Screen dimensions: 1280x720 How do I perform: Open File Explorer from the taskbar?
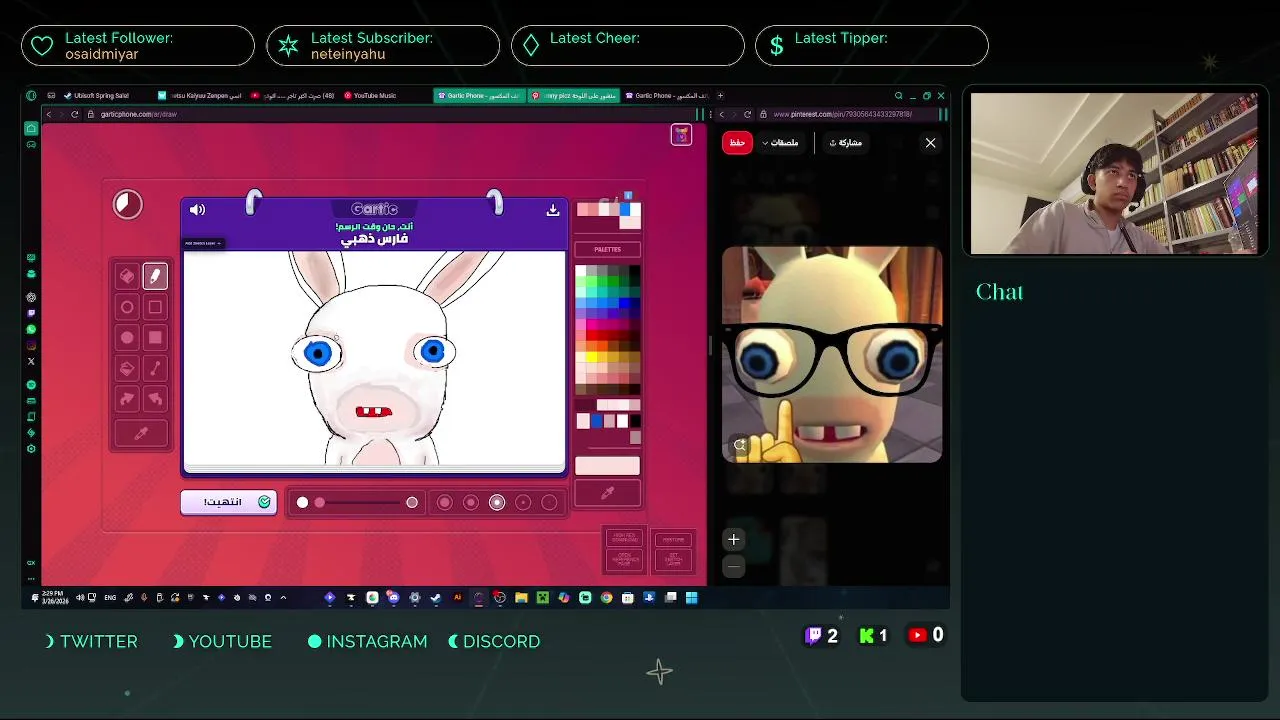click(521, 598)
